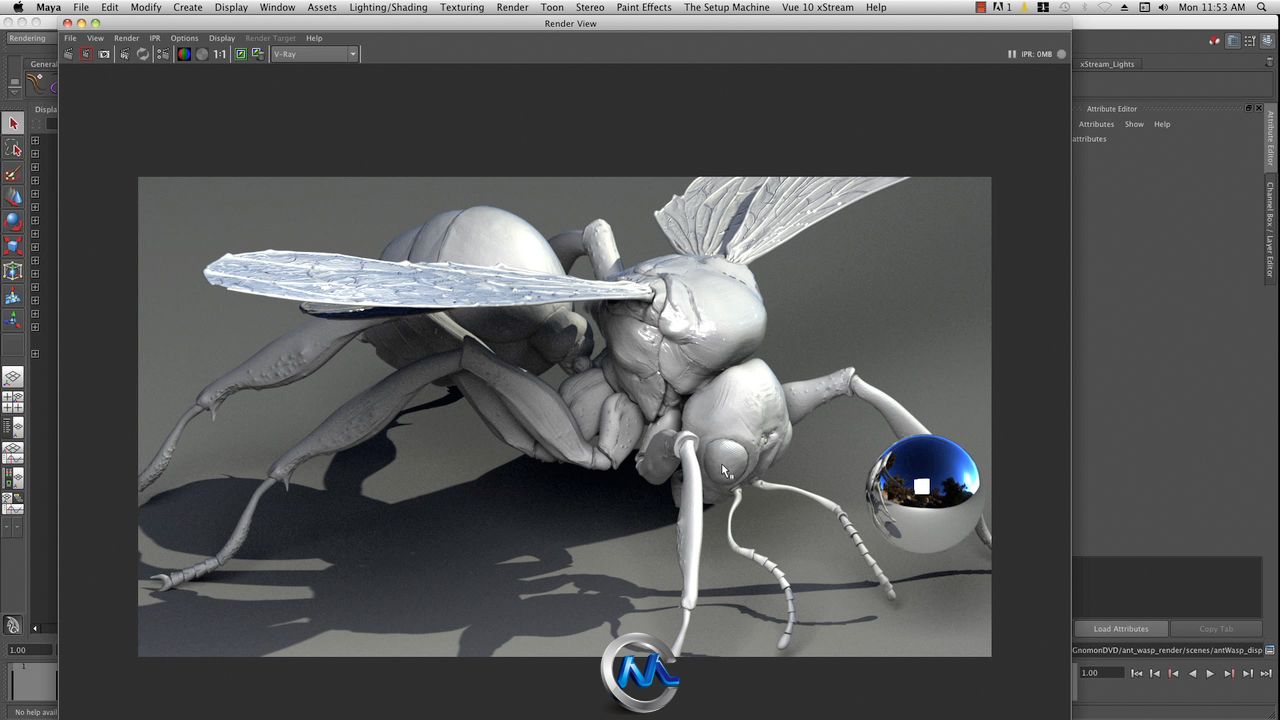
Task: Open the Help menu in Render View
Action: pyautogui.click(x=314, y=38)
